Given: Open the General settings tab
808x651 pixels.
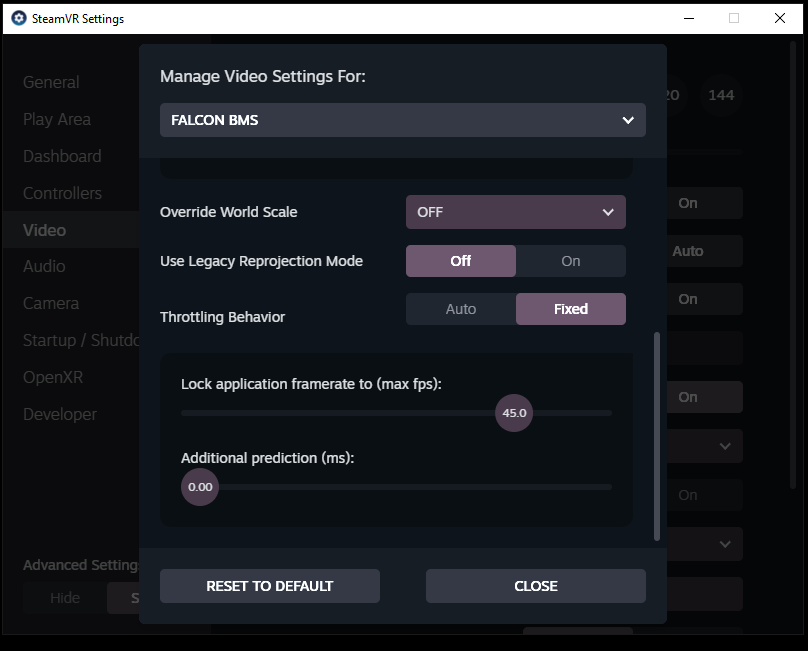Looking at the screenshot, I should tap(51, 82).
